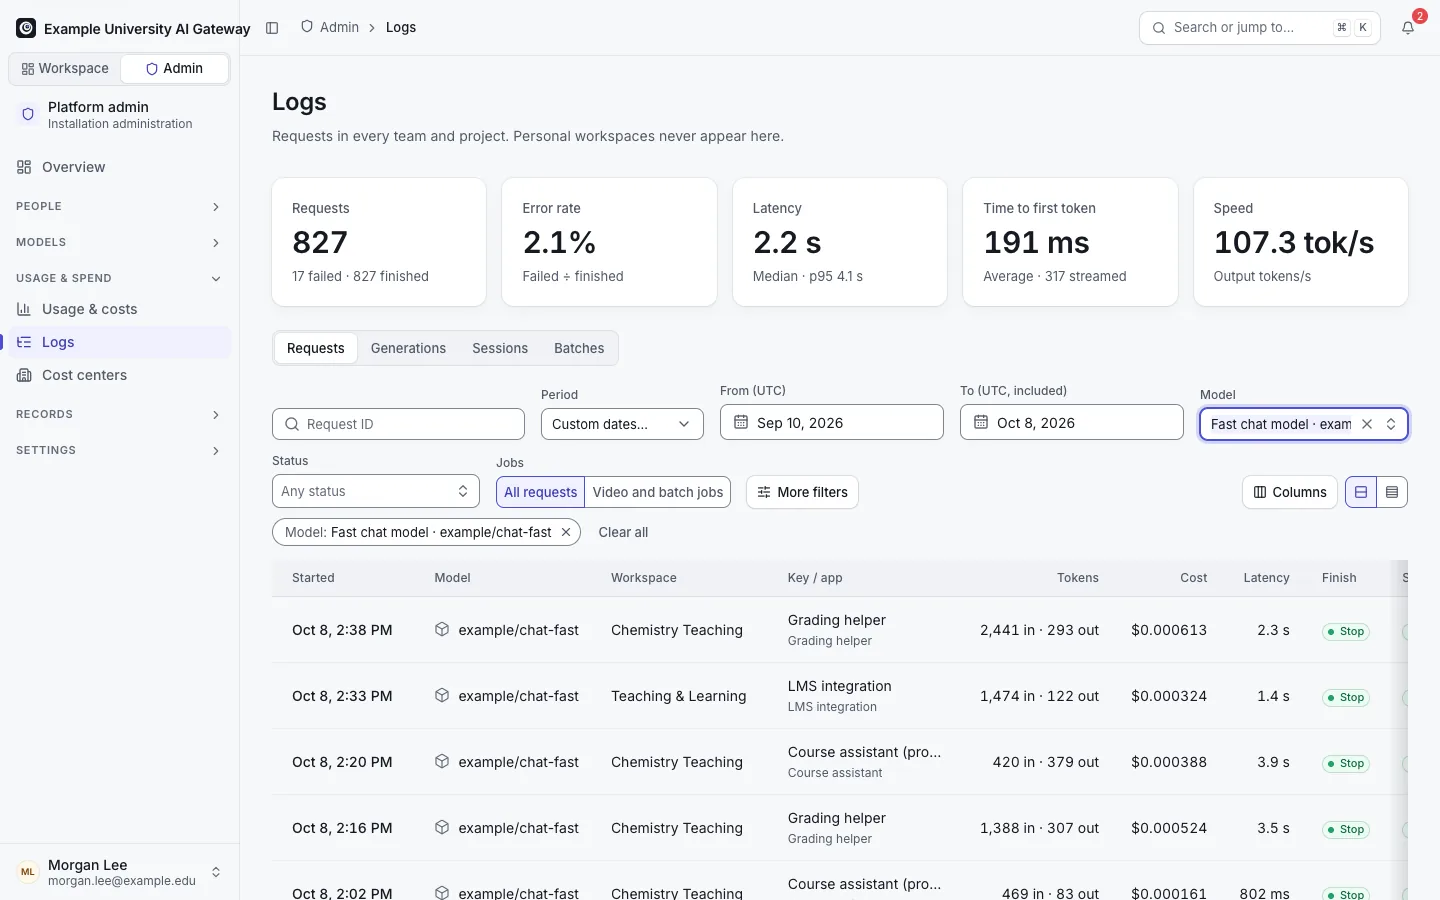Switch to the Sessions tab

point(500,348)
